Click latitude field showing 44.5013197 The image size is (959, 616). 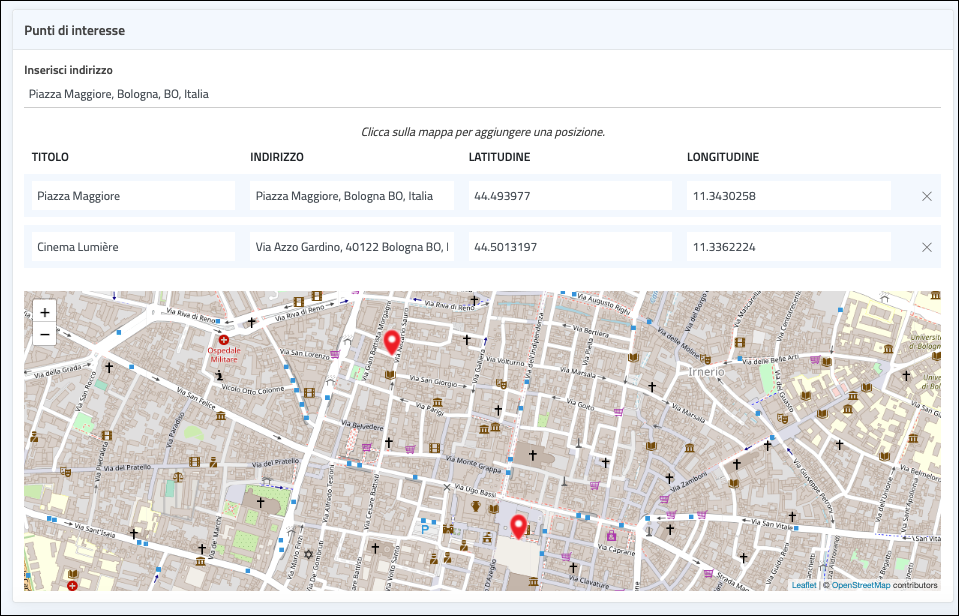(569, 246)
